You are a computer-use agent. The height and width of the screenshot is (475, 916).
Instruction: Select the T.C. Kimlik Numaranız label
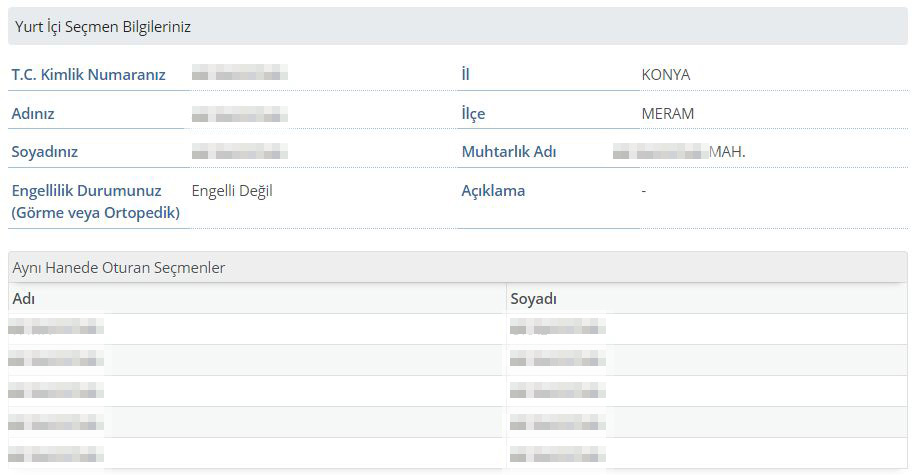point(88,75)
